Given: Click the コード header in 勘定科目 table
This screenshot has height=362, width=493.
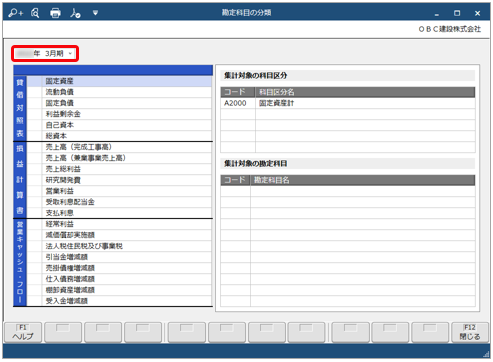Looking at the screenshot, I should [x=235, y=180].
